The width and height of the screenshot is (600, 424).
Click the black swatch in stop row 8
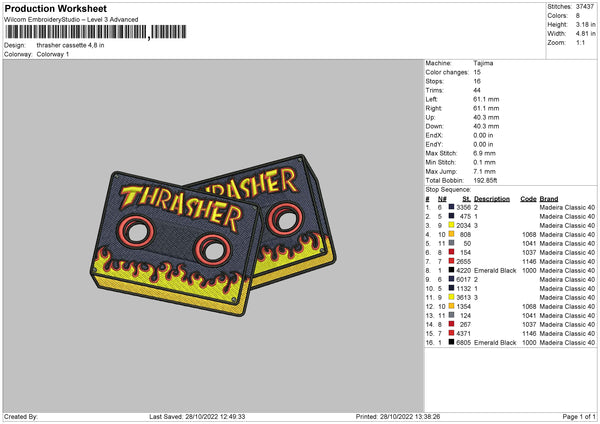452,270
